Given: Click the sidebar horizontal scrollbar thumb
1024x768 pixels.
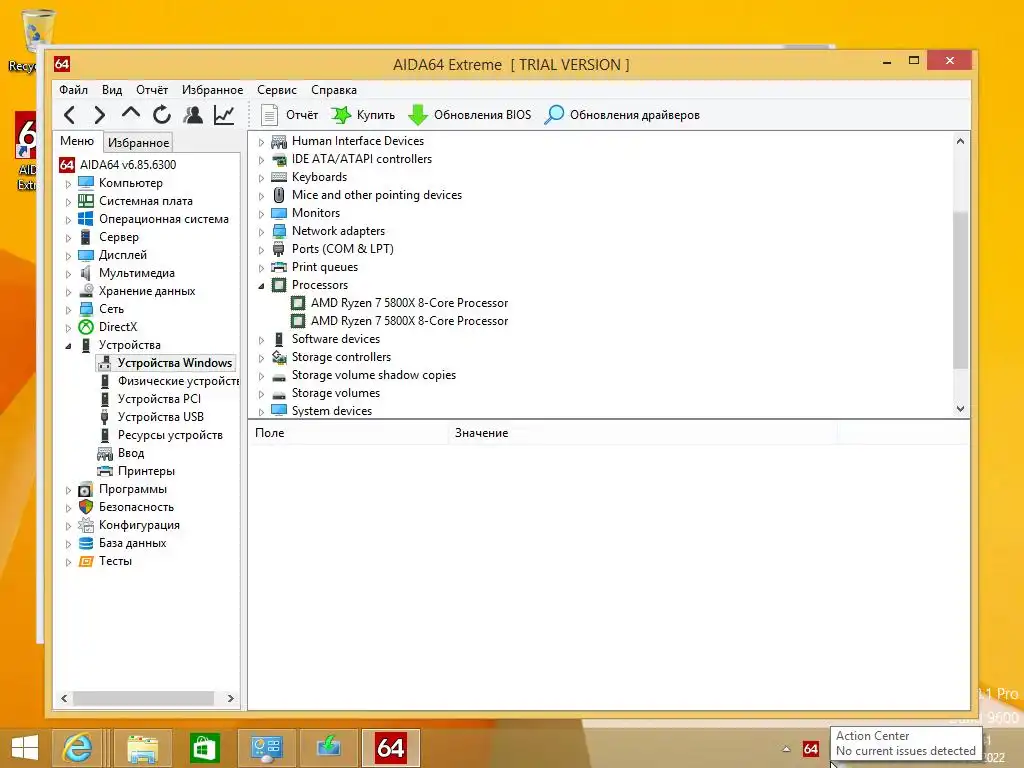Looking at the screenshot, I should click(x=143, y=698).
